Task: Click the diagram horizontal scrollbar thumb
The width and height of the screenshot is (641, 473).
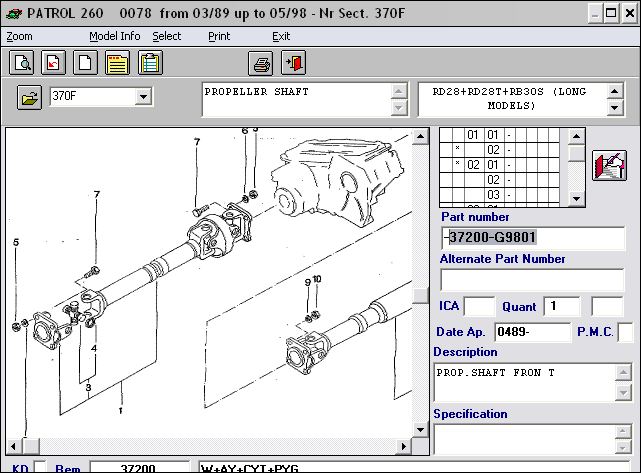Action: click(x=31, y=446)
